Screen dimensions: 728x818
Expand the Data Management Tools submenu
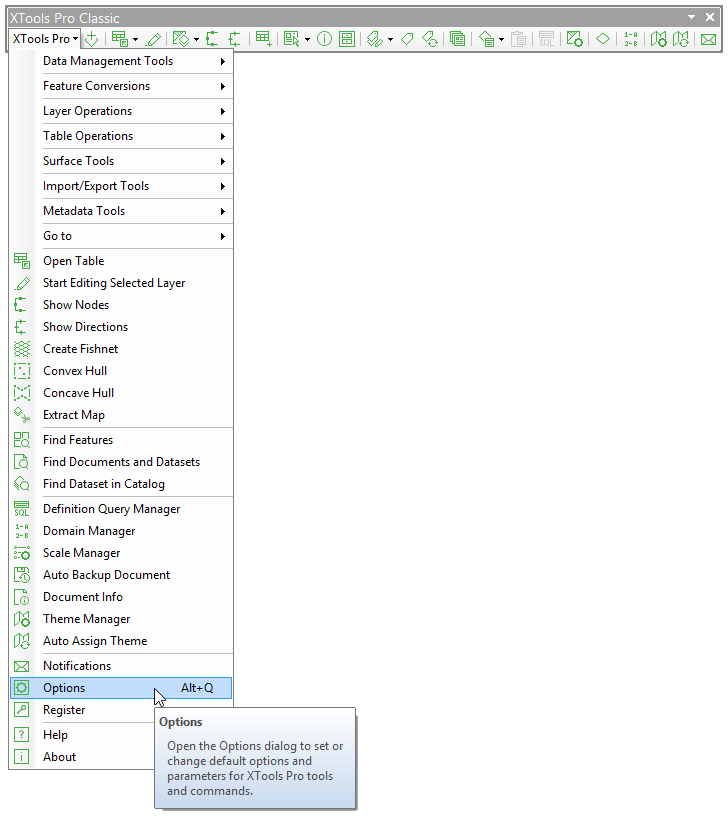pyautogui.click(x=121, y=61)
